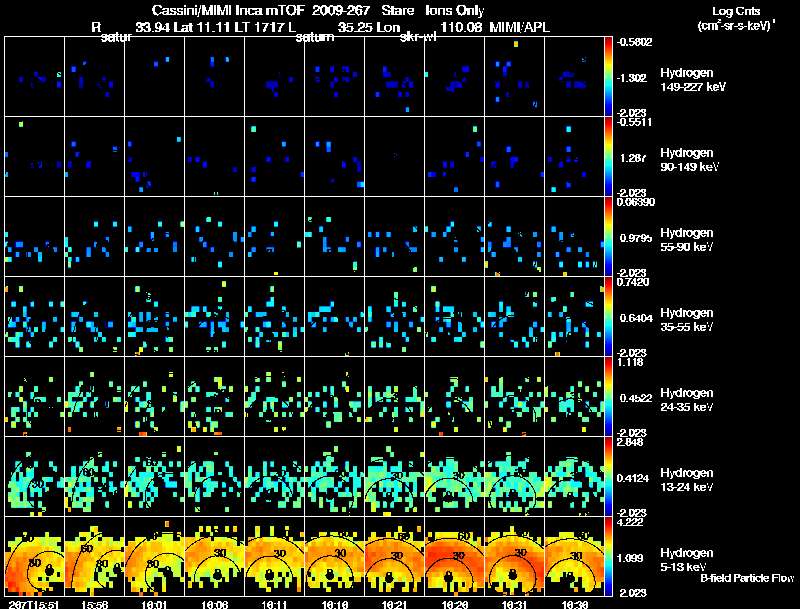This screenshot has height=609, width=800.
Task: Click the '267T15:51' time label
Action: (34, 605)
